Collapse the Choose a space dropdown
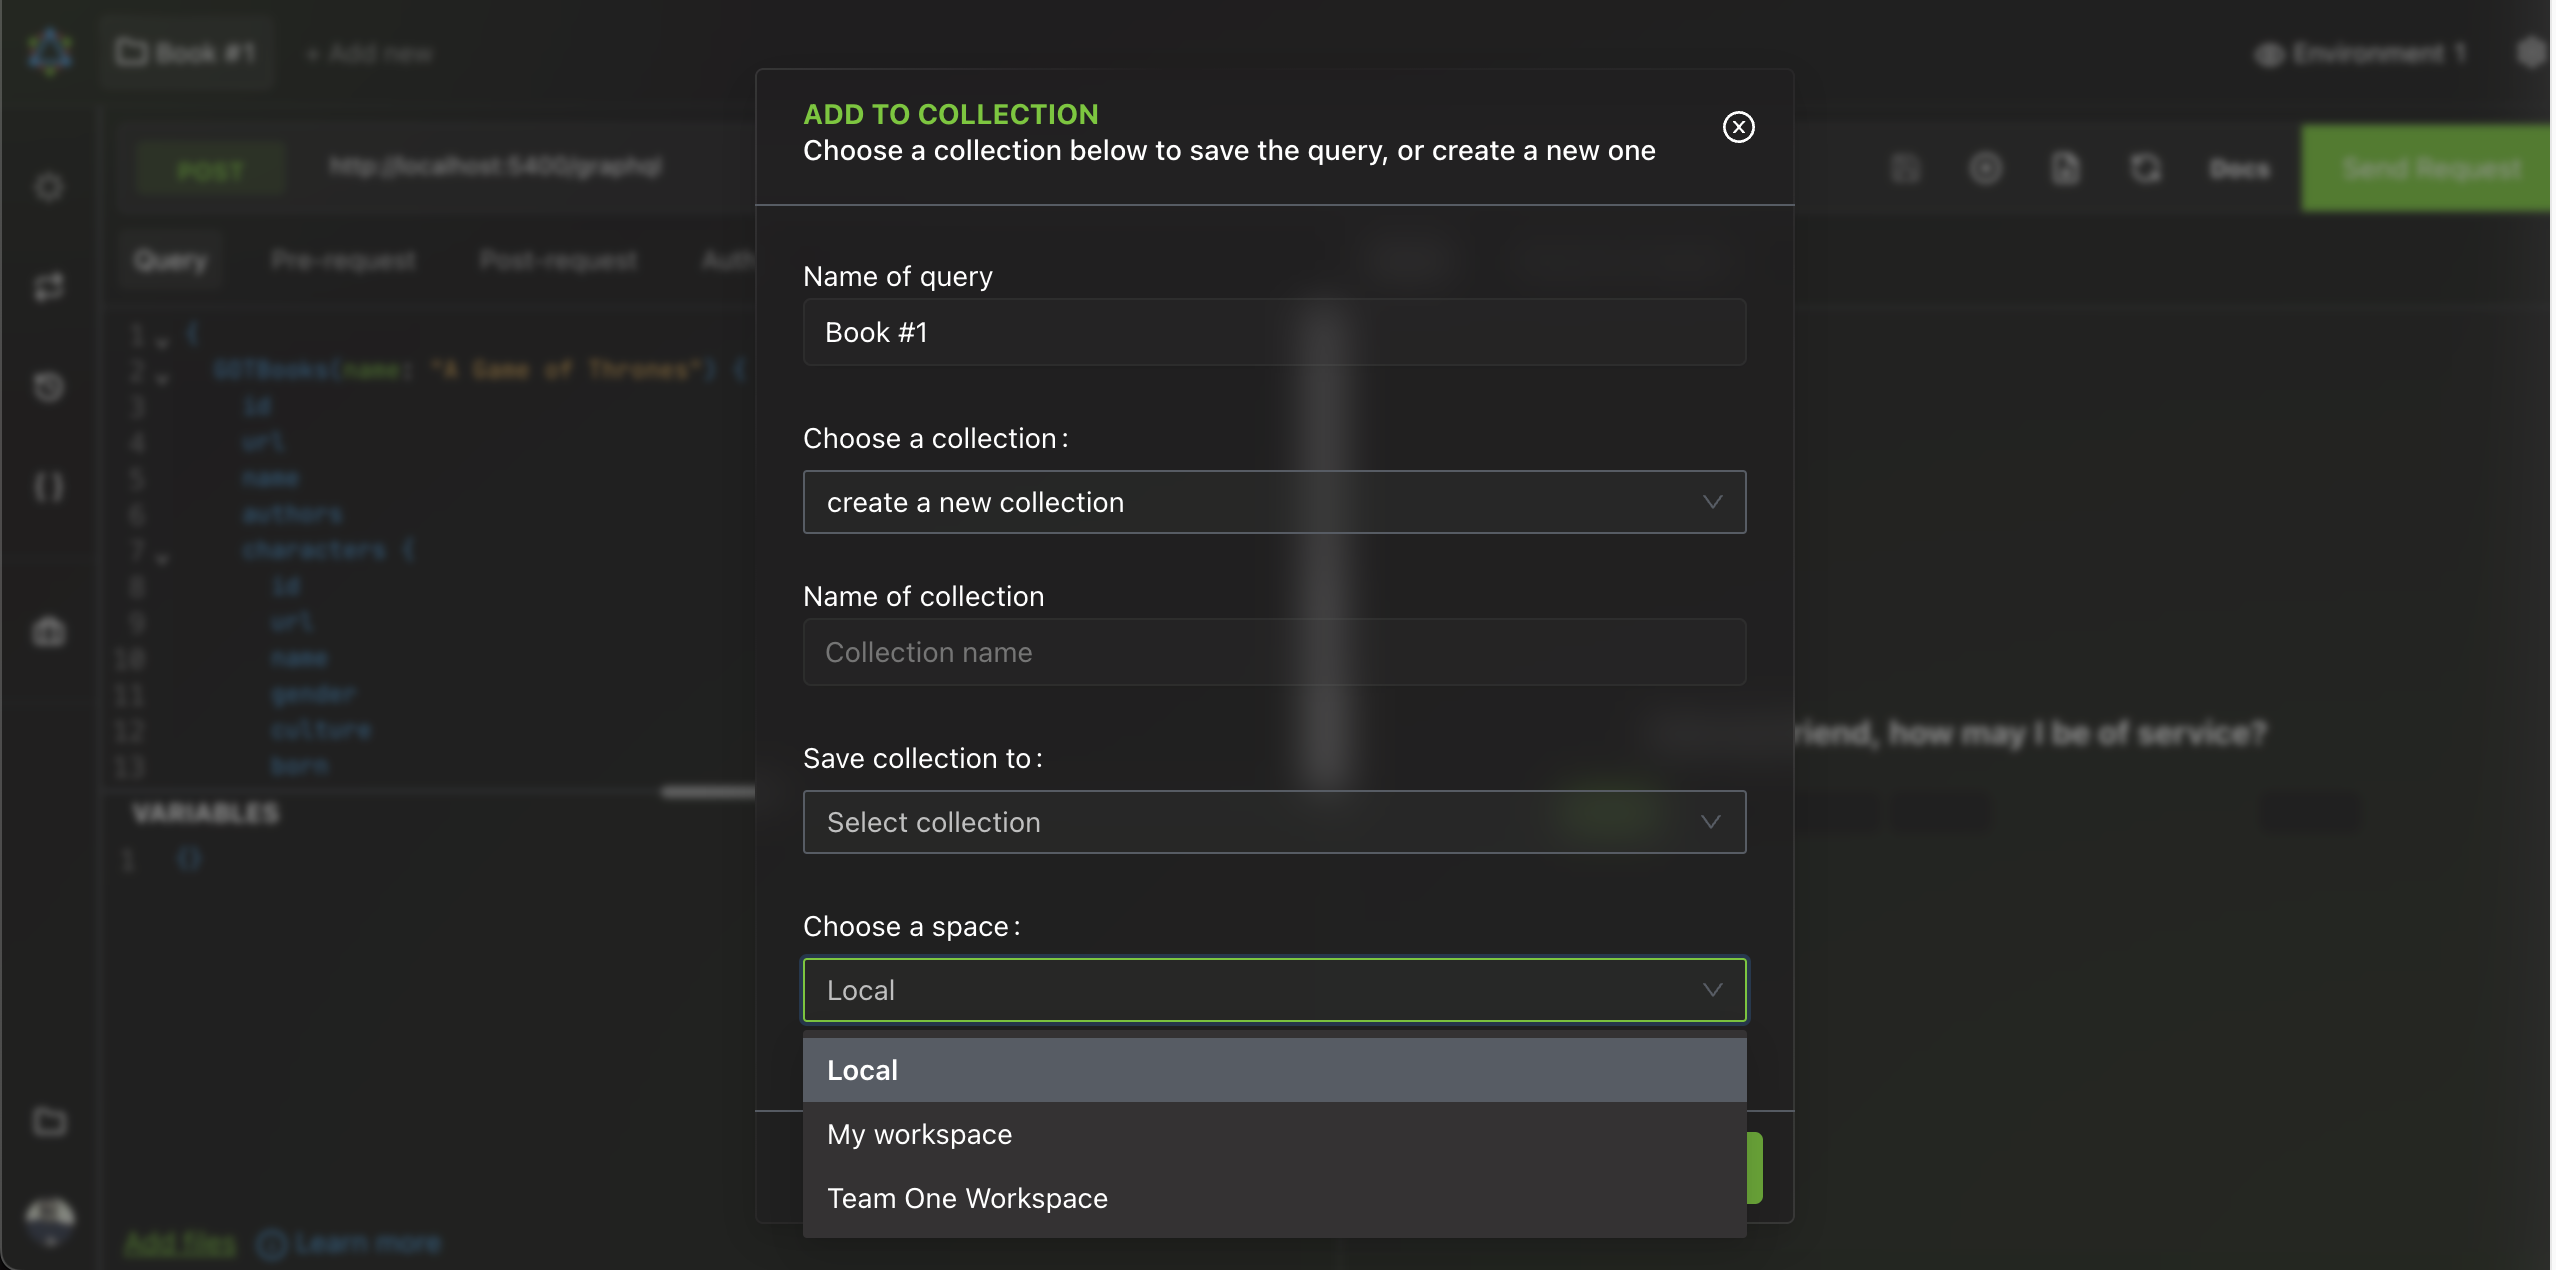 click(x=1273, y=990)
